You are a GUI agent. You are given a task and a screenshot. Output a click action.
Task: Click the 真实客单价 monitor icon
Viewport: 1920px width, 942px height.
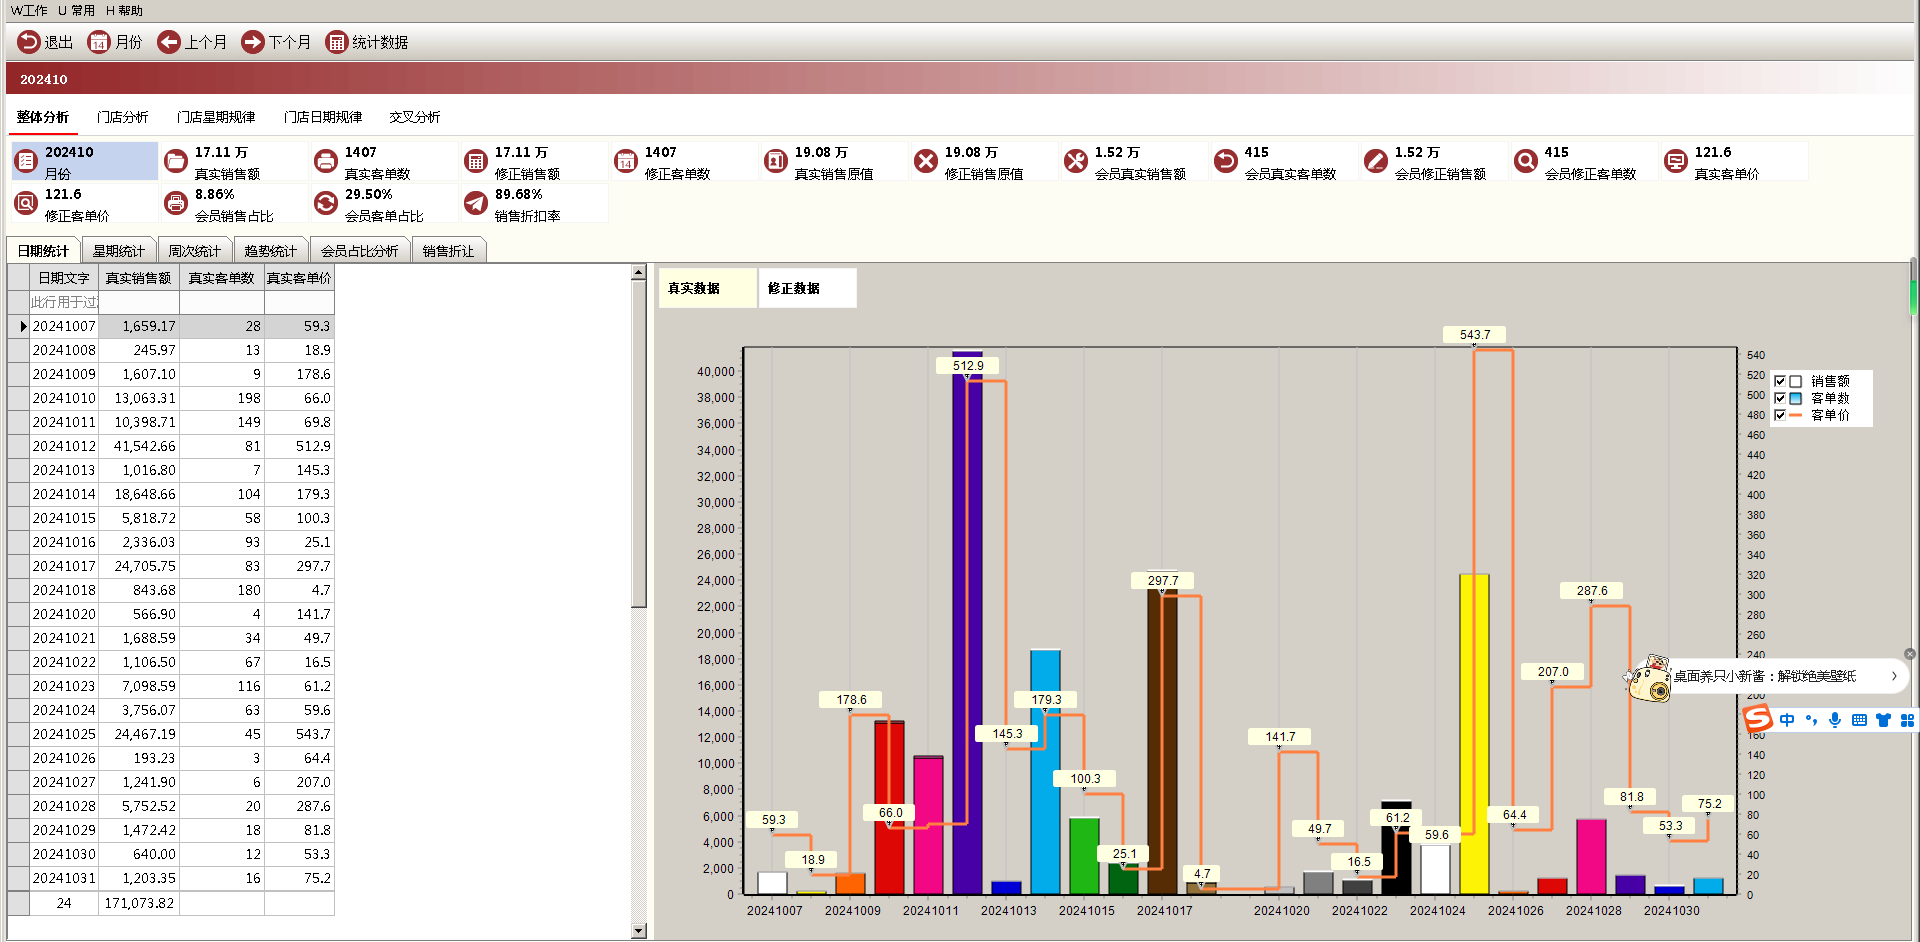click(x=1676, y=161)
